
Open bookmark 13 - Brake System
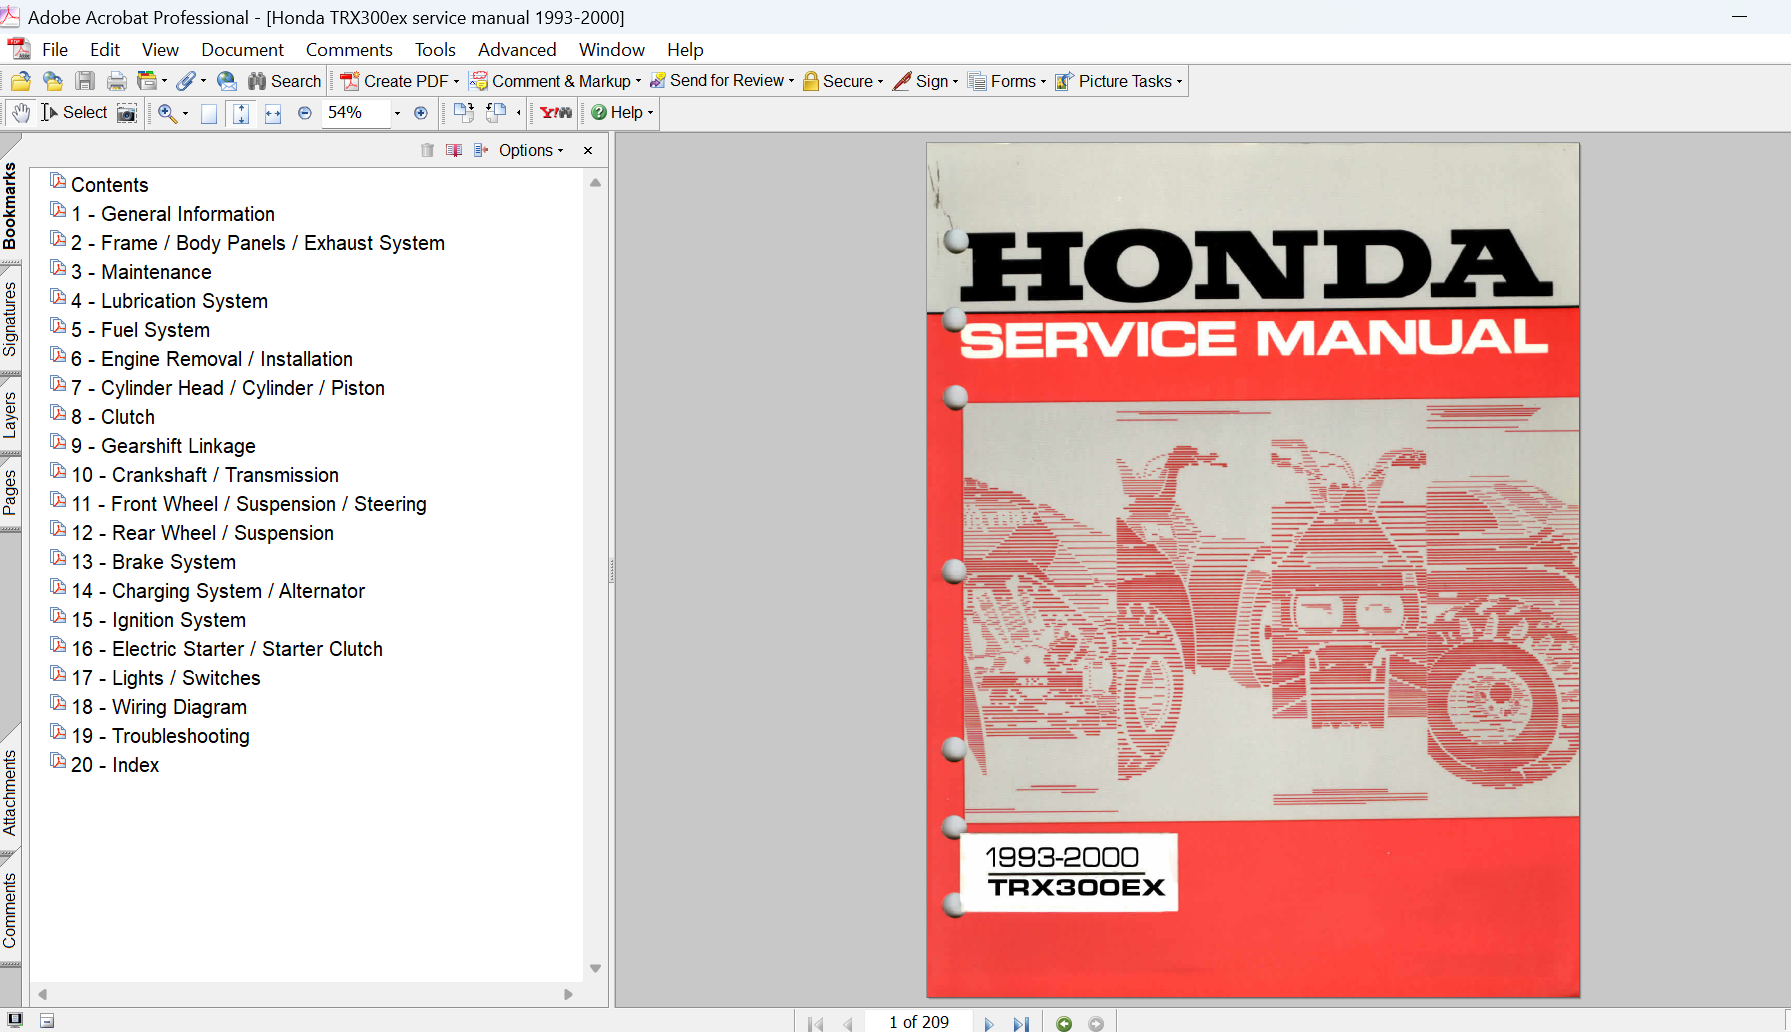(154, 562)
